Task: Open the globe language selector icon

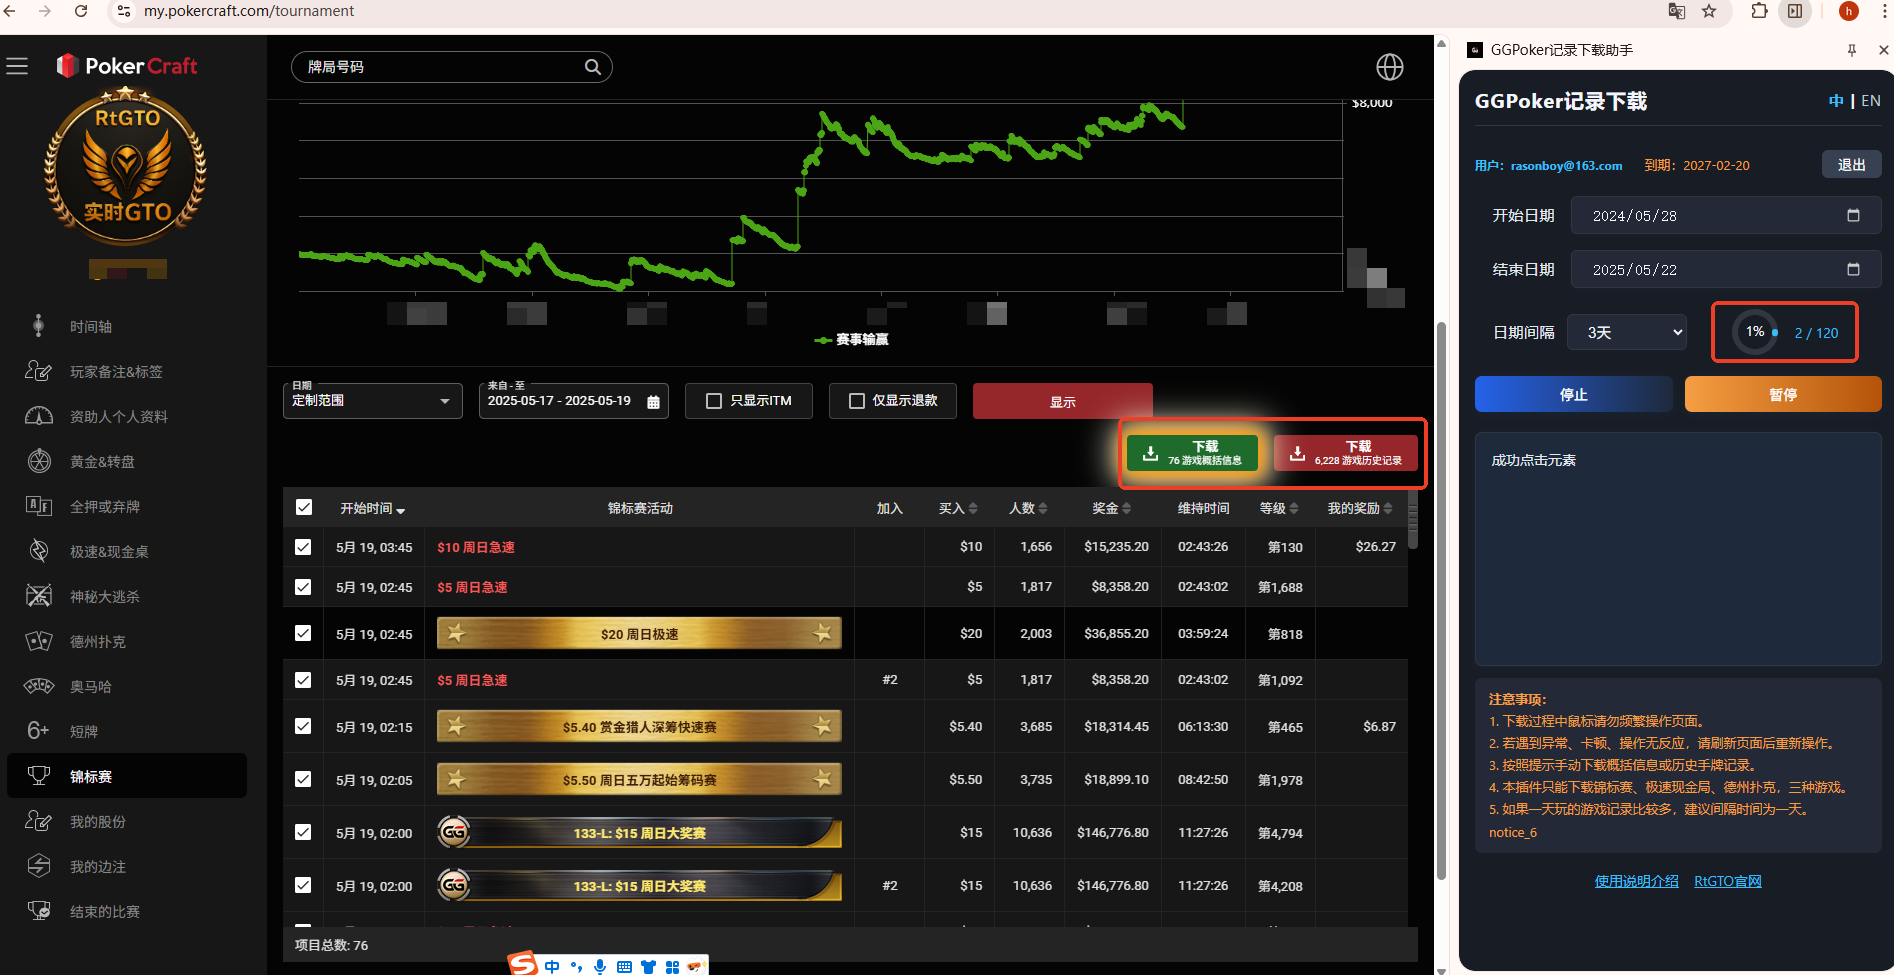Action: tap(1389, 67)
